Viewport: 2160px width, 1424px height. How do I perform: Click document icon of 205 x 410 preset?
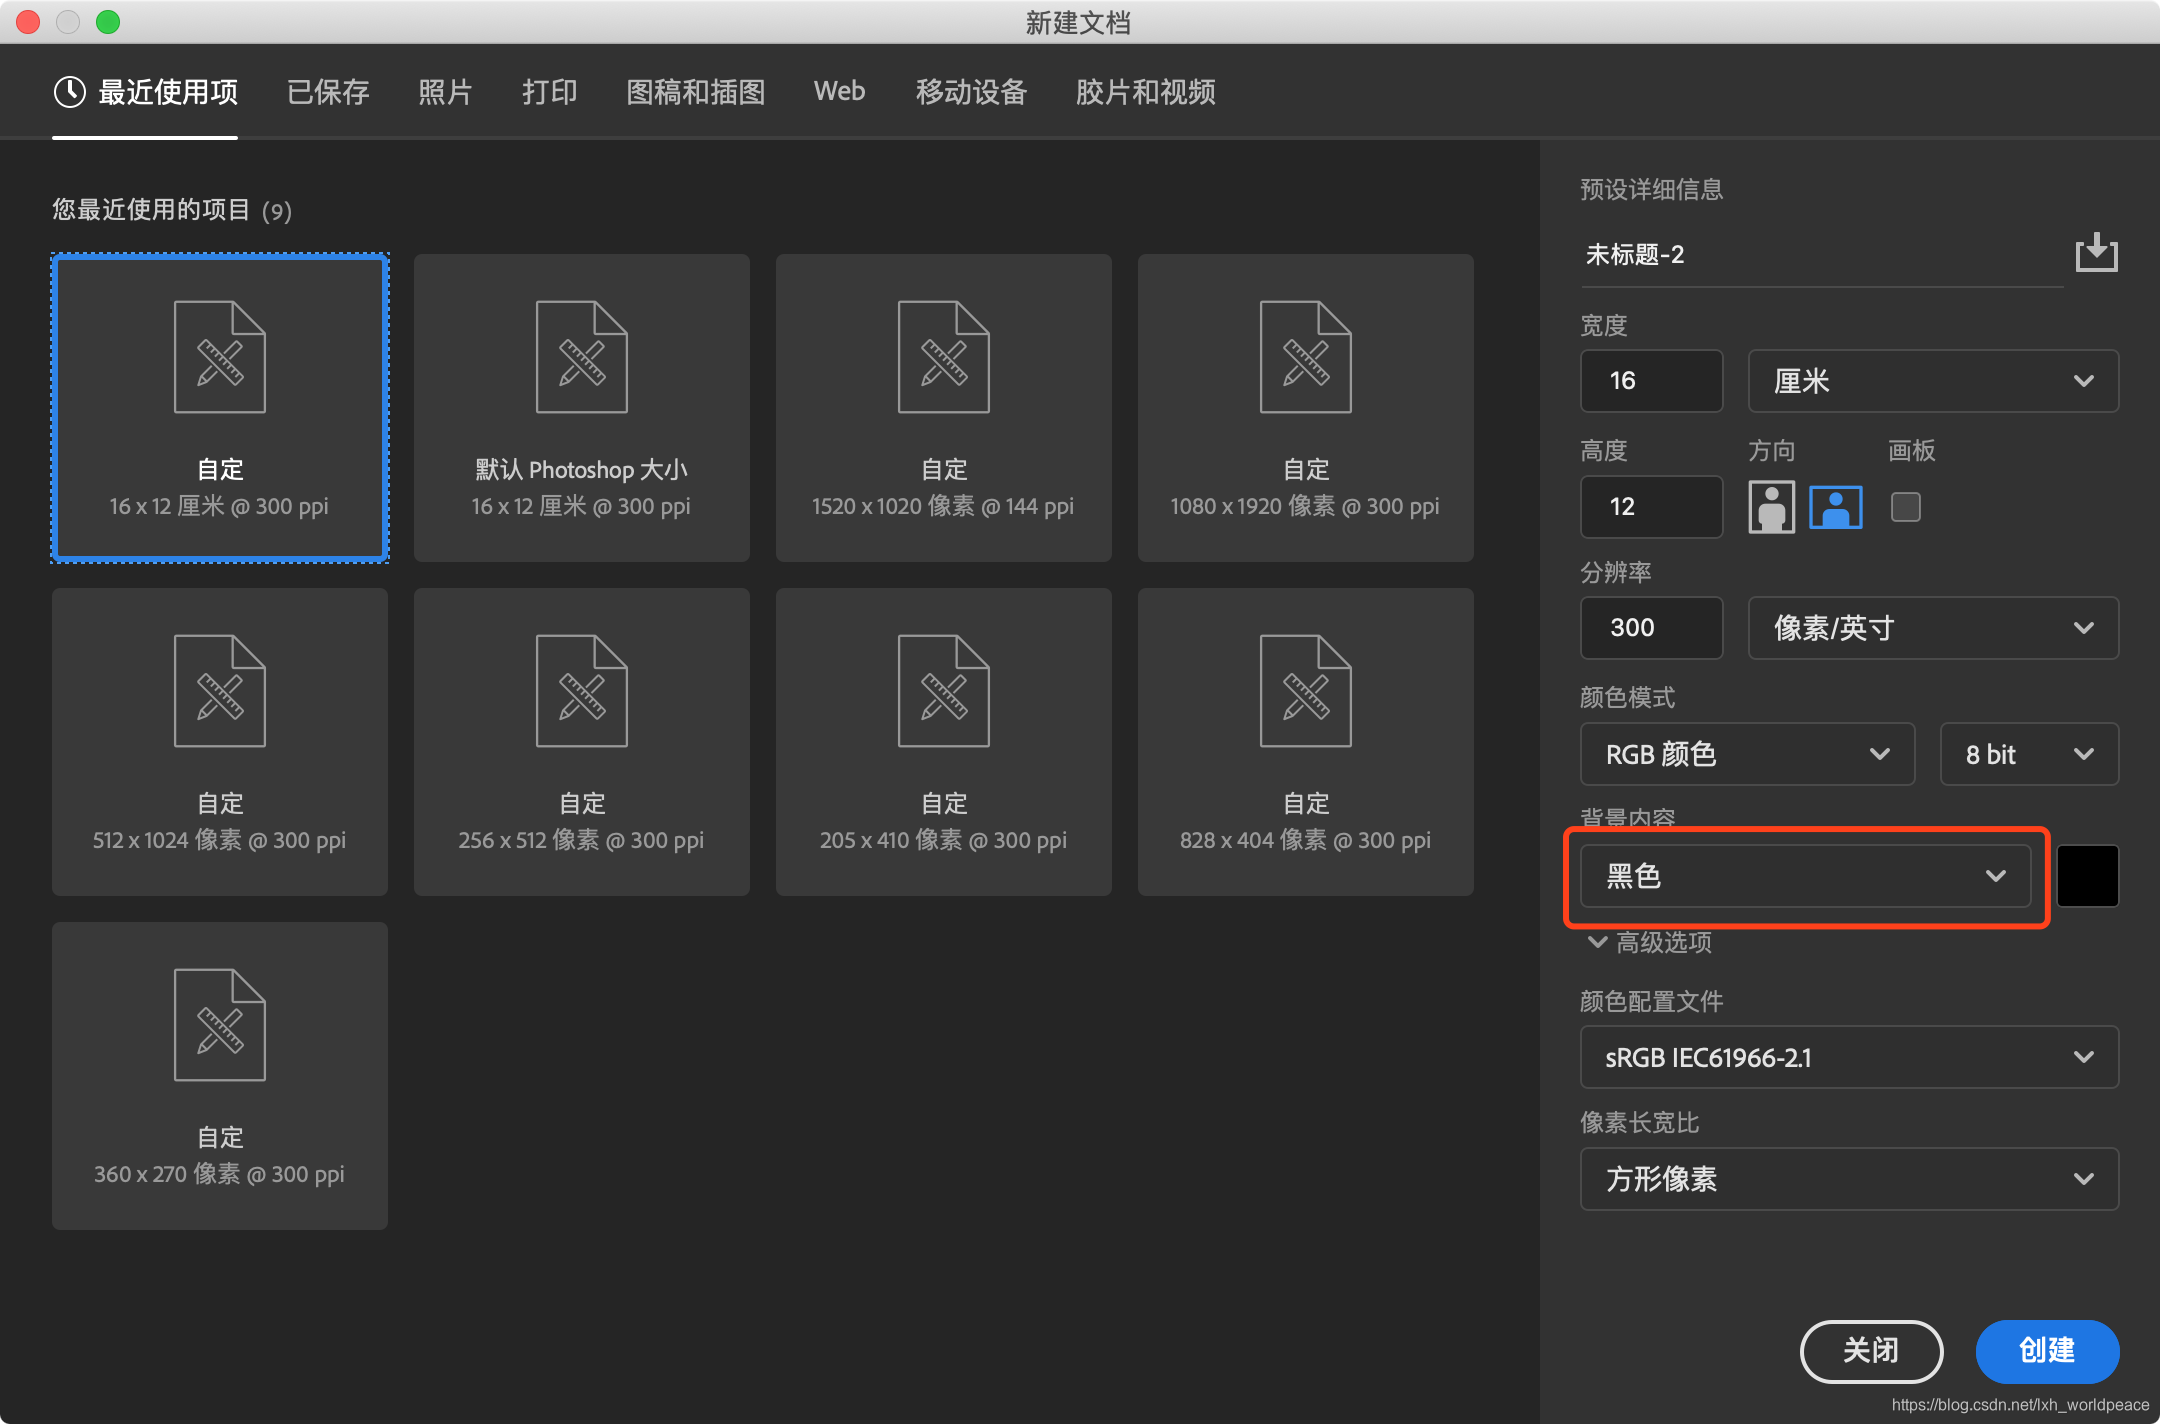click(x=944, y=691)
